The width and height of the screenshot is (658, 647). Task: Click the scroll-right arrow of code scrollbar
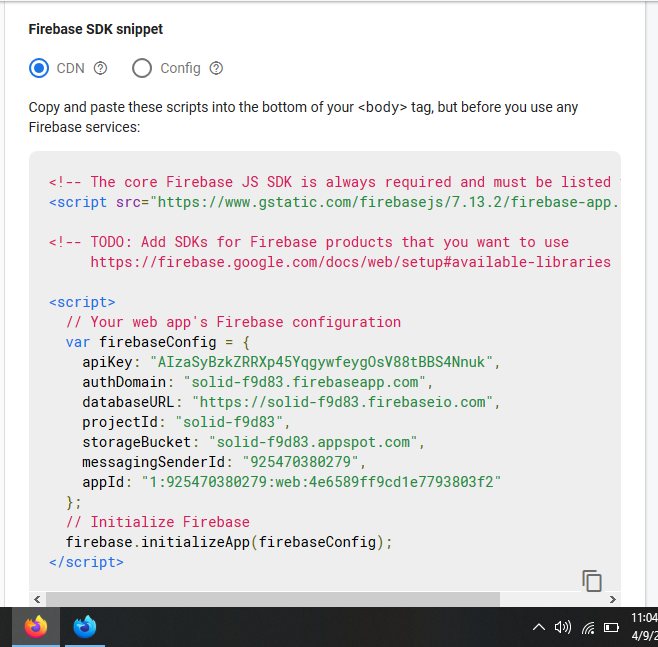(612, 598)
